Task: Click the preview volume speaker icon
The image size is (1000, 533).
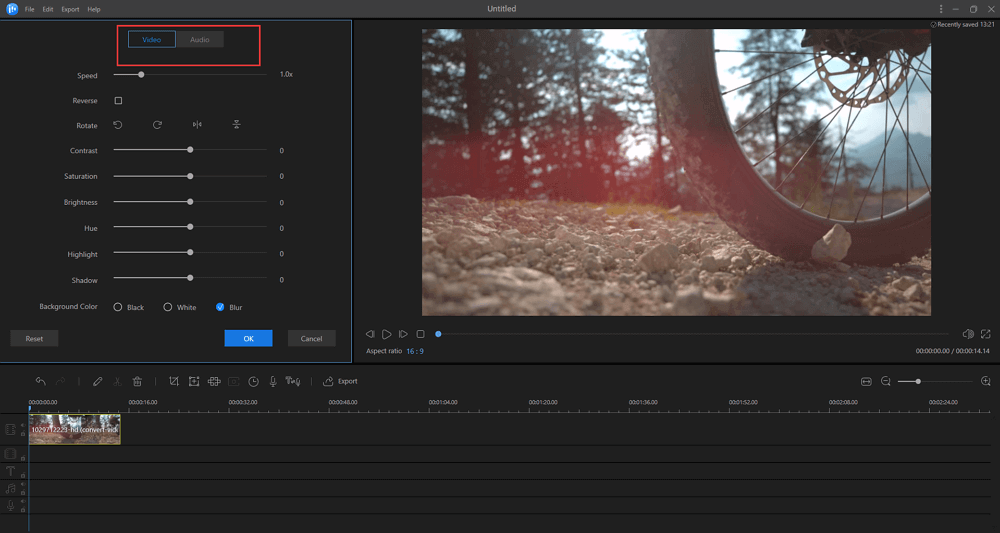Action: click(967, 334)
